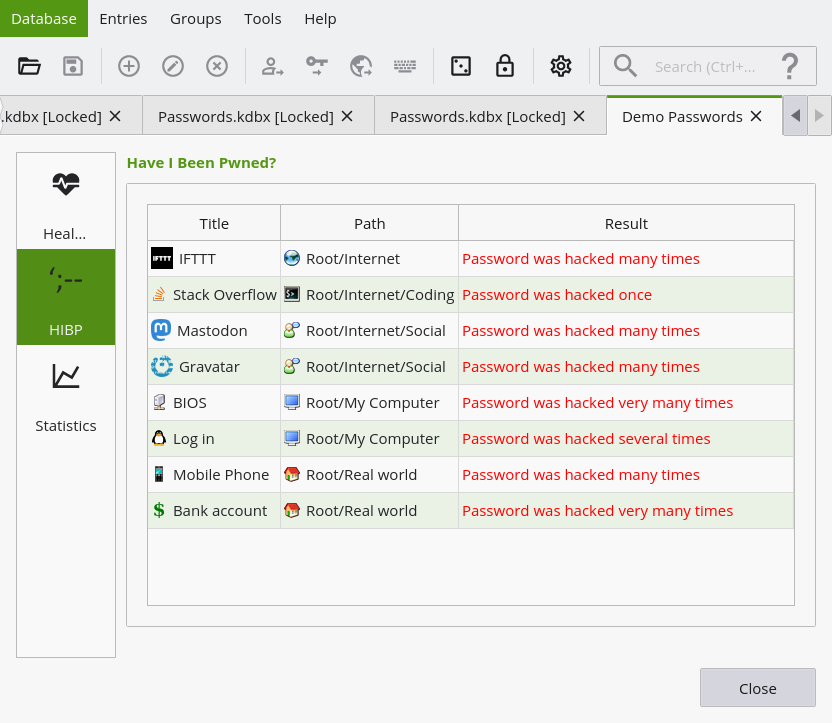Viewport: 832px width, 723px height.
Task: Edit entry using the pencil circle icon
Action: [x=173, y=66]
